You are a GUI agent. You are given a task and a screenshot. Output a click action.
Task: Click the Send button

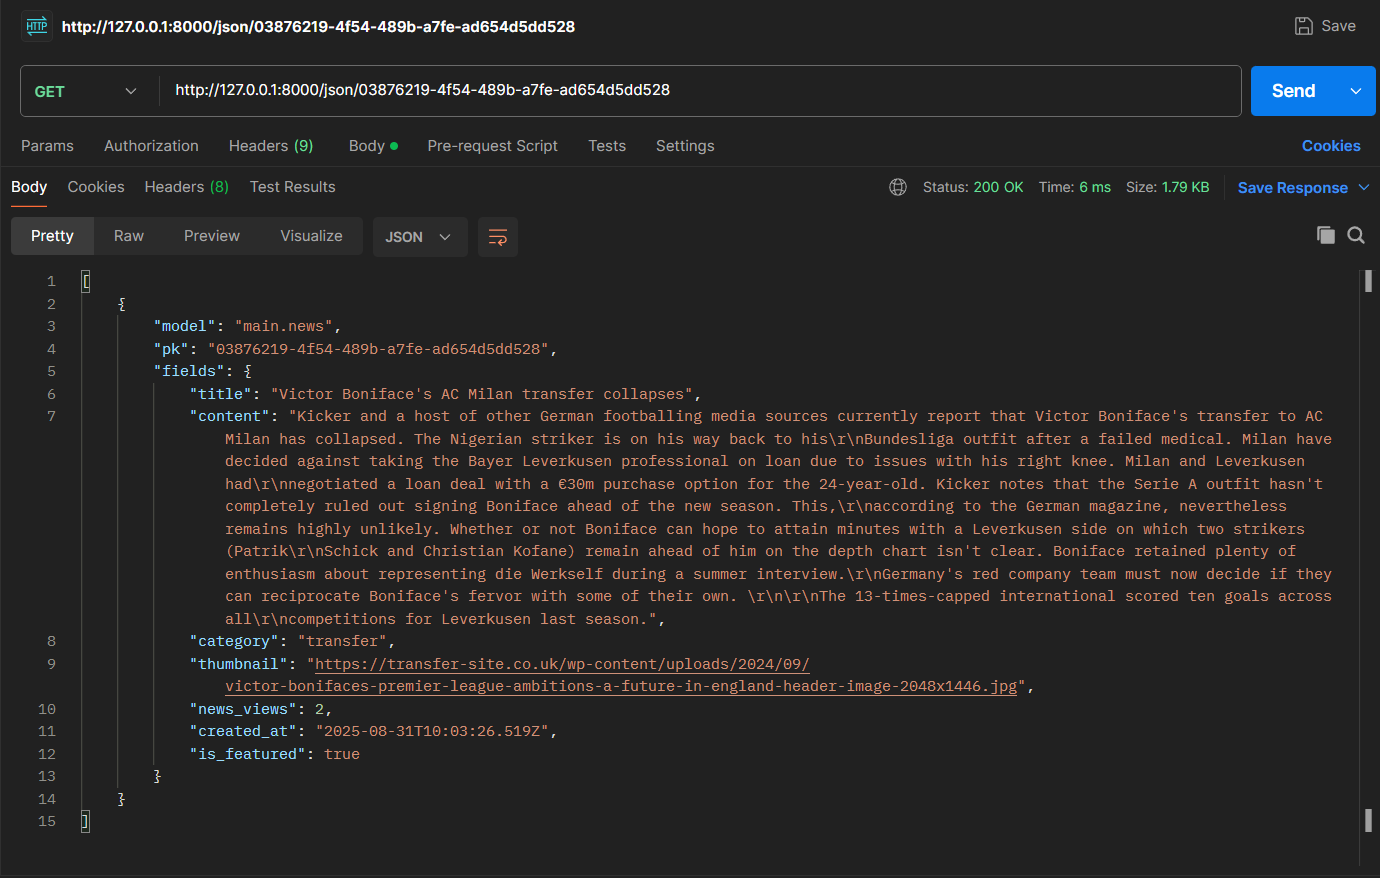(x=1293, y=91)
